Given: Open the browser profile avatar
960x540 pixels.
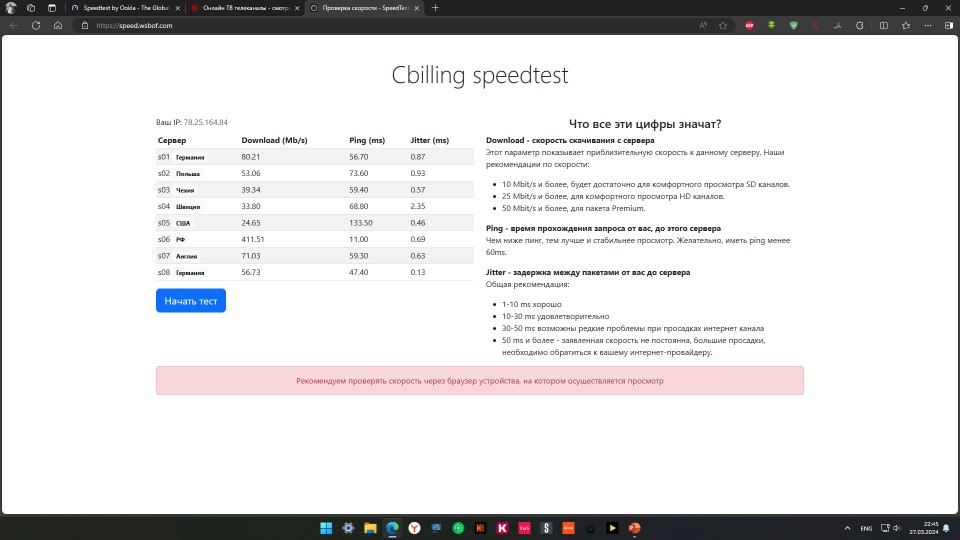Looking at the screenshot, I should point(10,8).
